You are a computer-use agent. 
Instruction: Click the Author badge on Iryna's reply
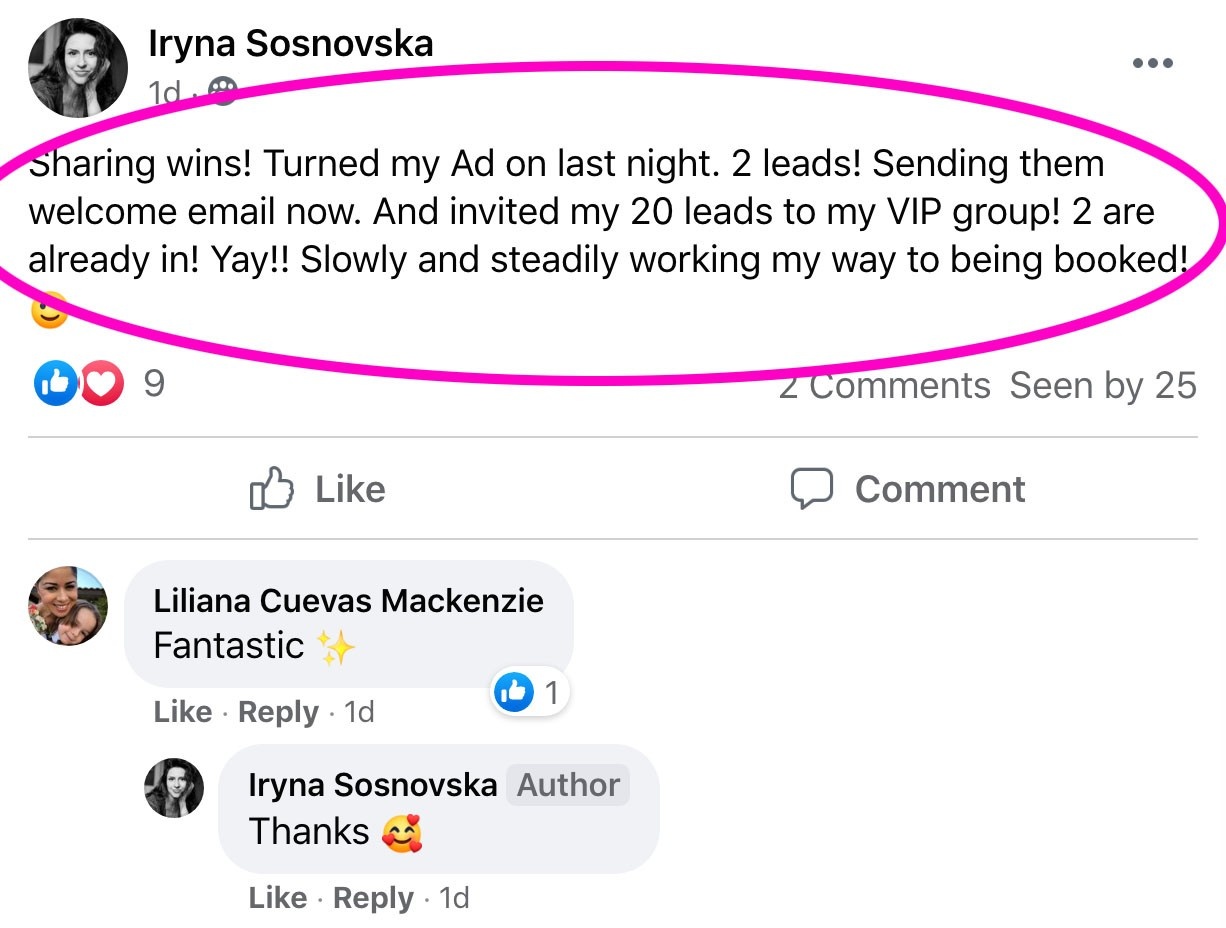pos(568,785)
